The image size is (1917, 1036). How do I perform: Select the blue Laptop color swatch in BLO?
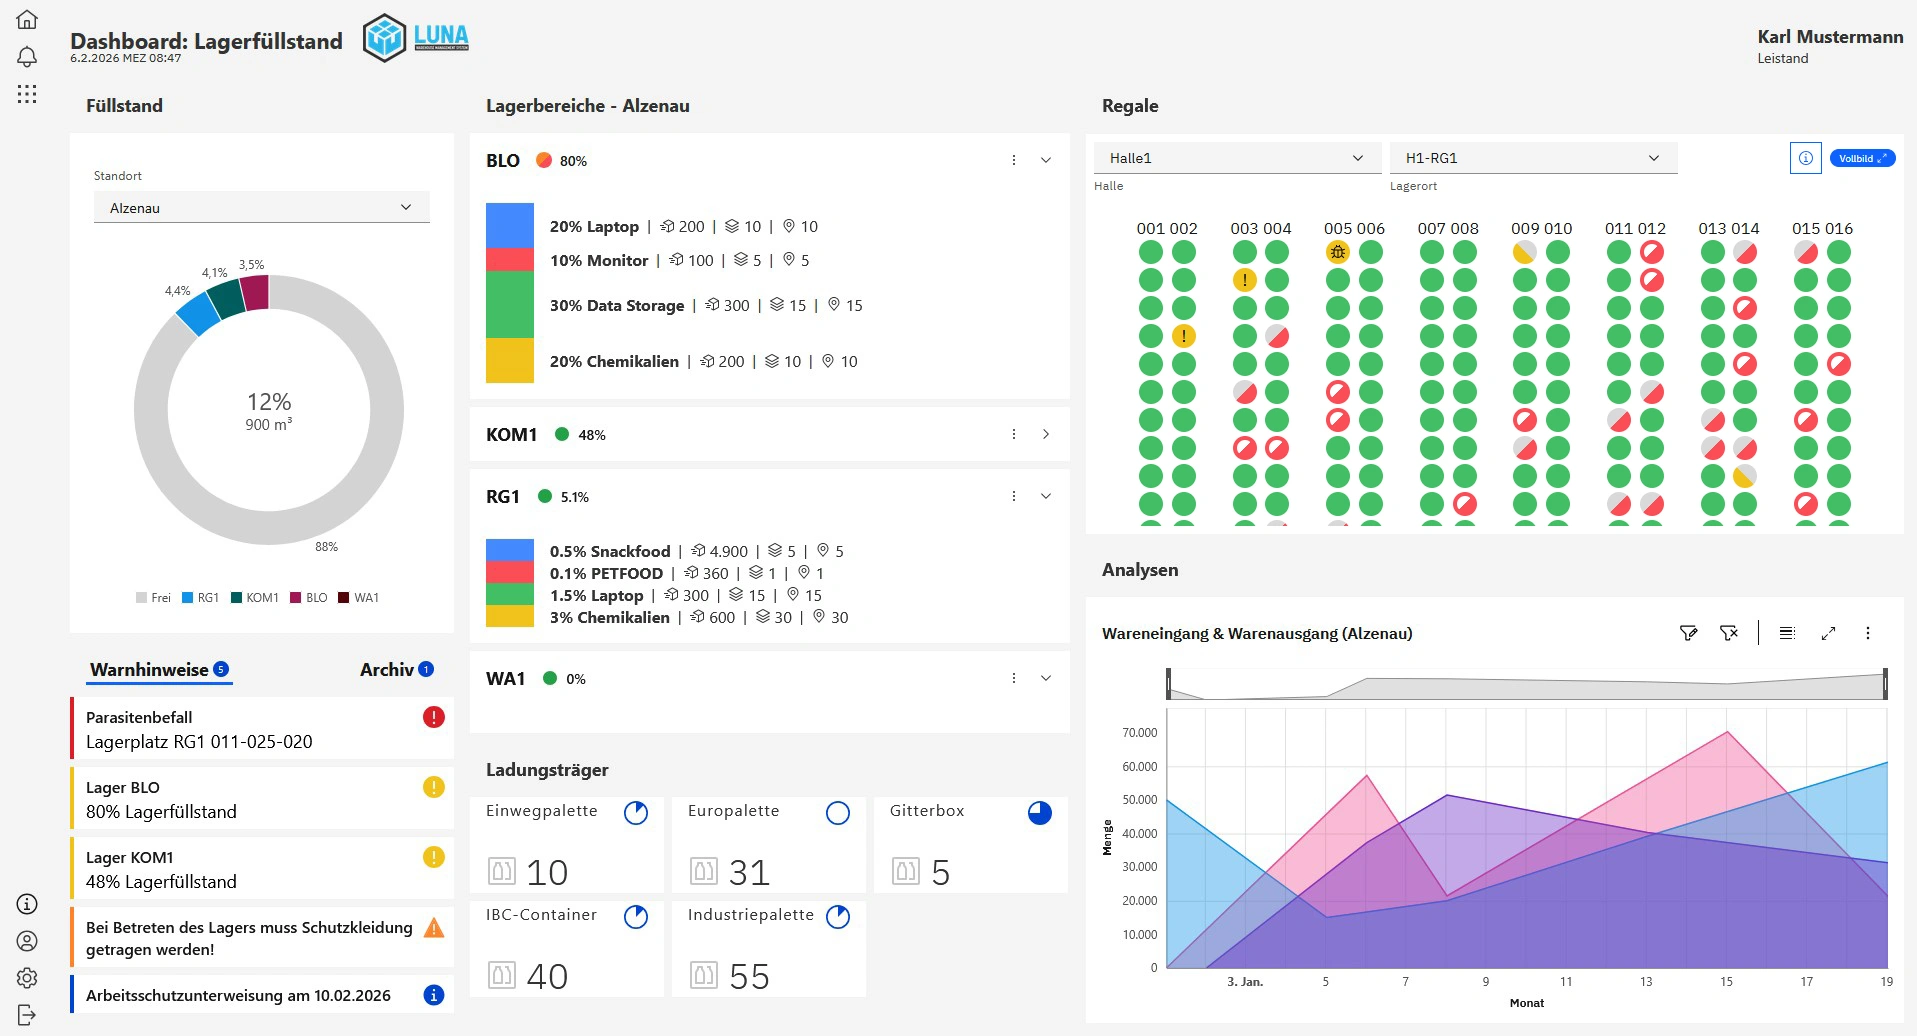click(509, 226)
